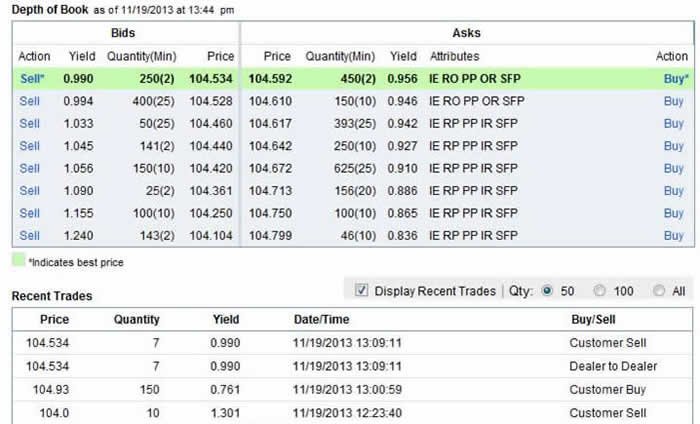Buy at the 104.642 ask row
The height and width of the screenshot is (424, 700).
pos(674,146)
